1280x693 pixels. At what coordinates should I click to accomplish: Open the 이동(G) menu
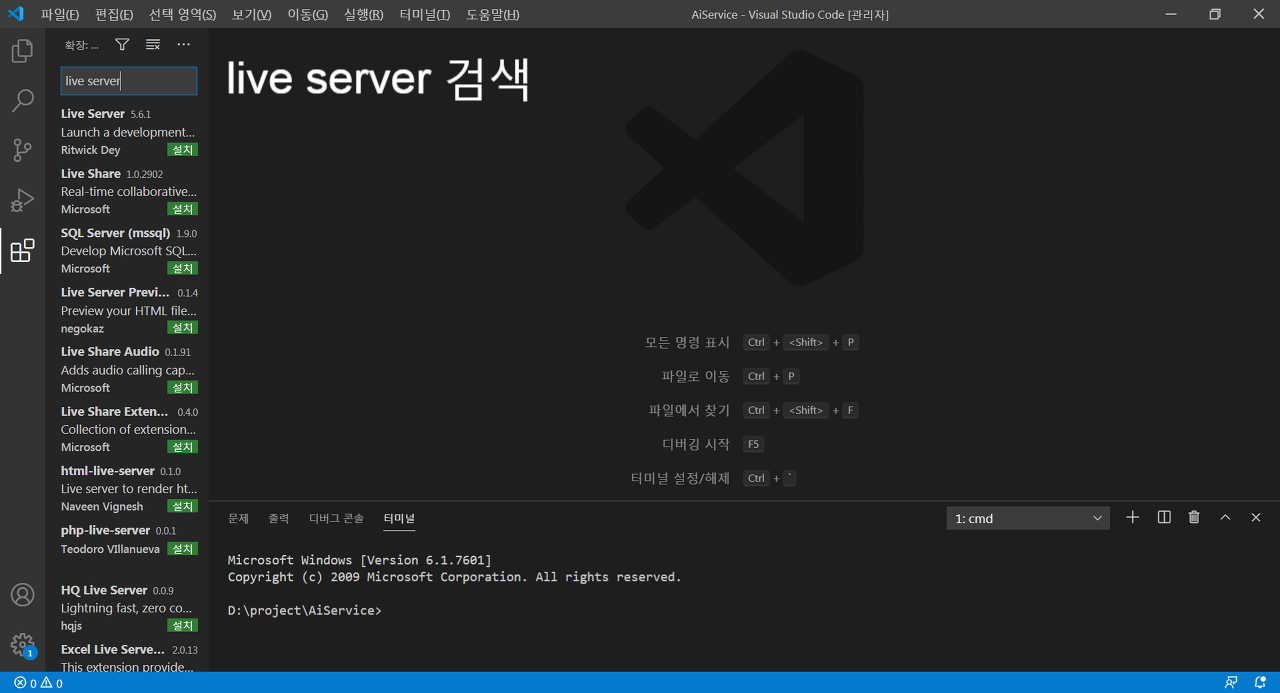[x=307, y=15]
